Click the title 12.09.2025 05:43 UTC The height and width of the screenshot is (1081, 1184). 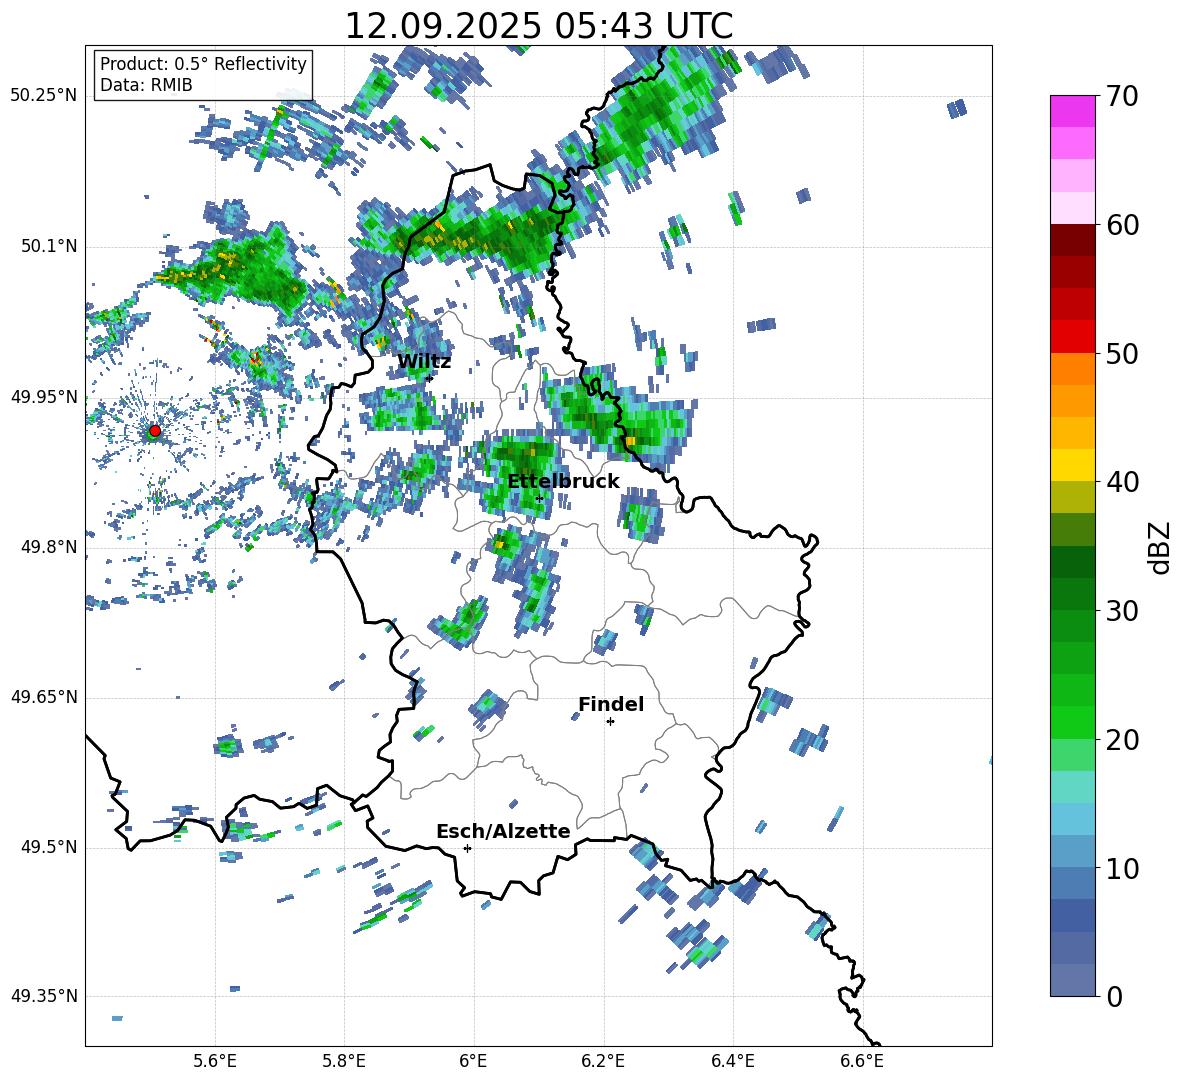538,26
